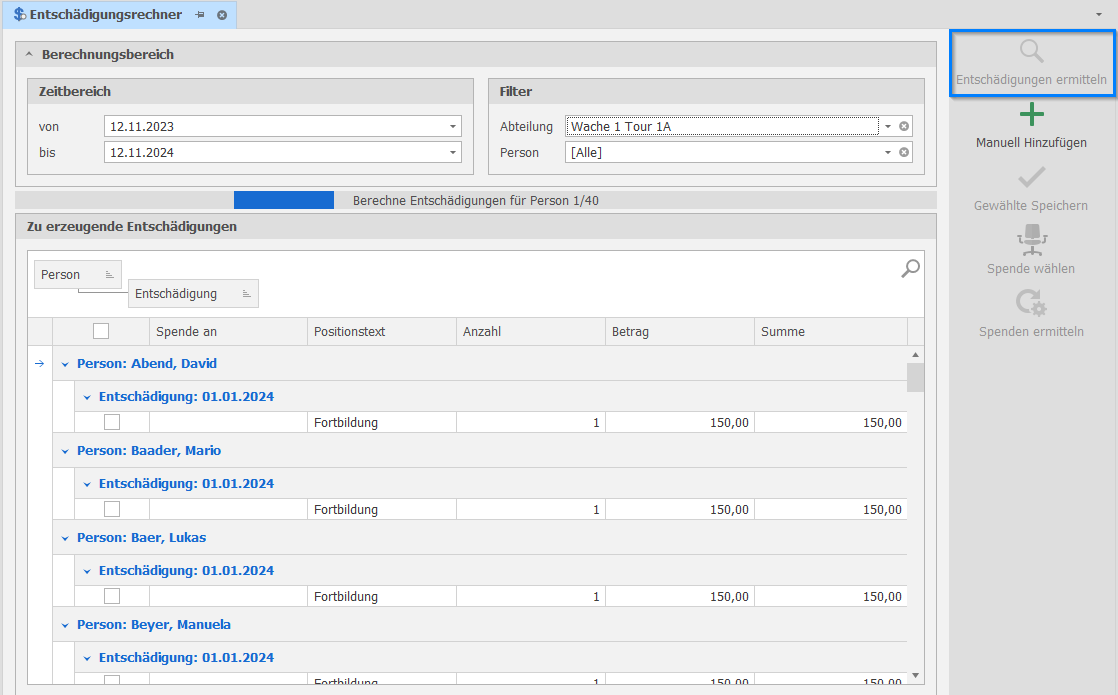Open the grid search magnifier icon

pos(910,268)
